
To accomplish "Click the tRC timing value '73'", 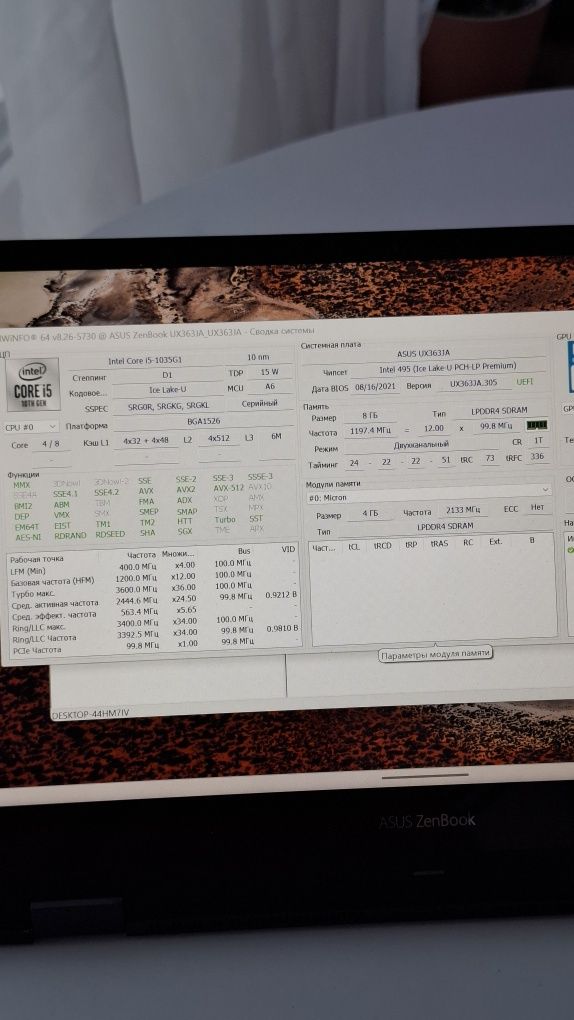I will [491, 458].
